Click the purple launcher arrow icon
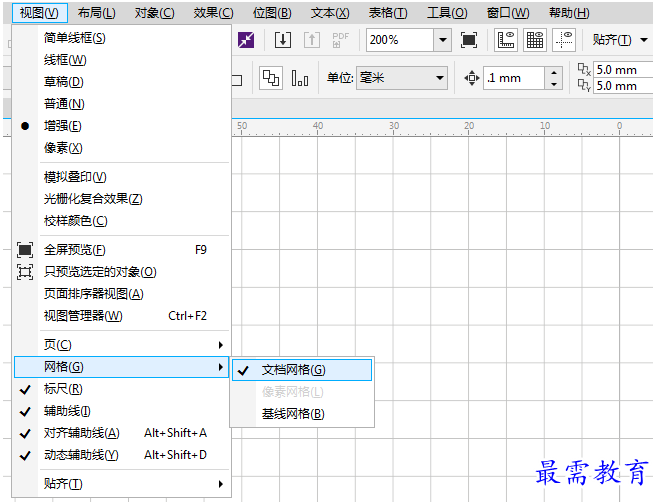Screen dimensions: 657x504 (x=246, y=40)
